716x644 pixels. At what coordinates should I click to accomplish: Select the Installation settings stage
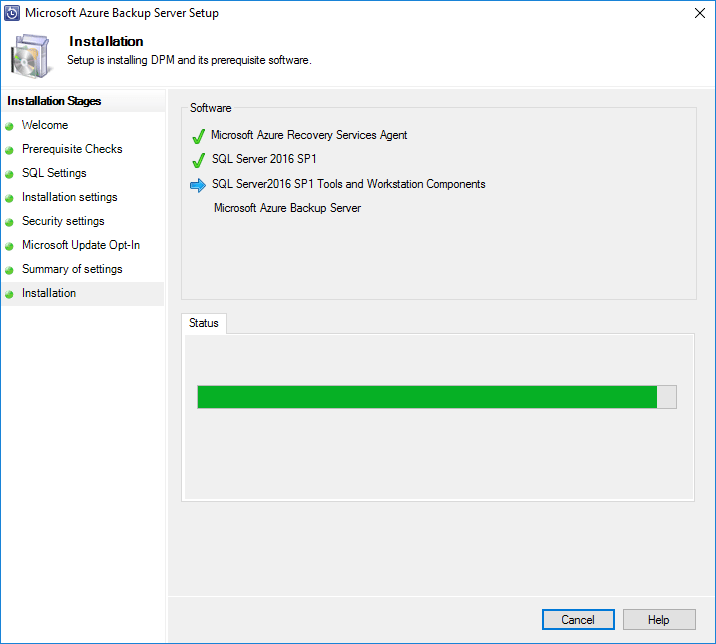pyautogui.click(x=69, y=197)
